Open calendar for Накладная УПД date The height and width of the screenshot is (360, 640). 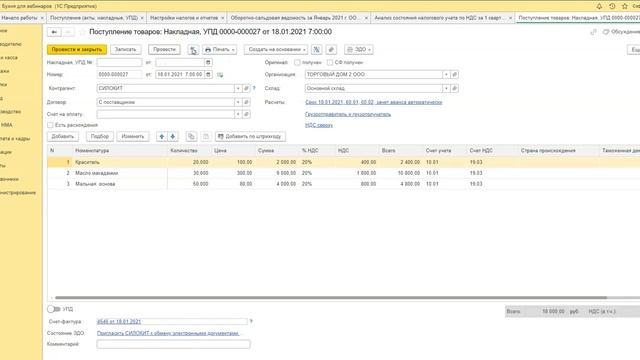pyautogui.click(x=208, y=62)
